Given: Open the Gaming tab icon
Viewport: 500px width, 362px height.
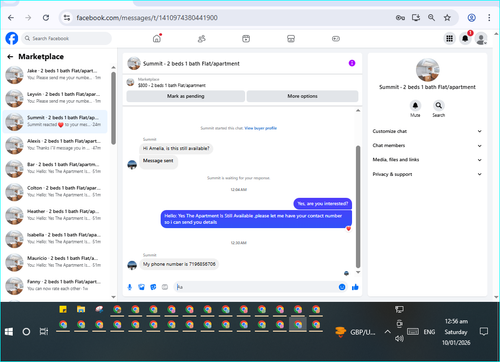Looking at the screenshot, I should pos(336,39).
